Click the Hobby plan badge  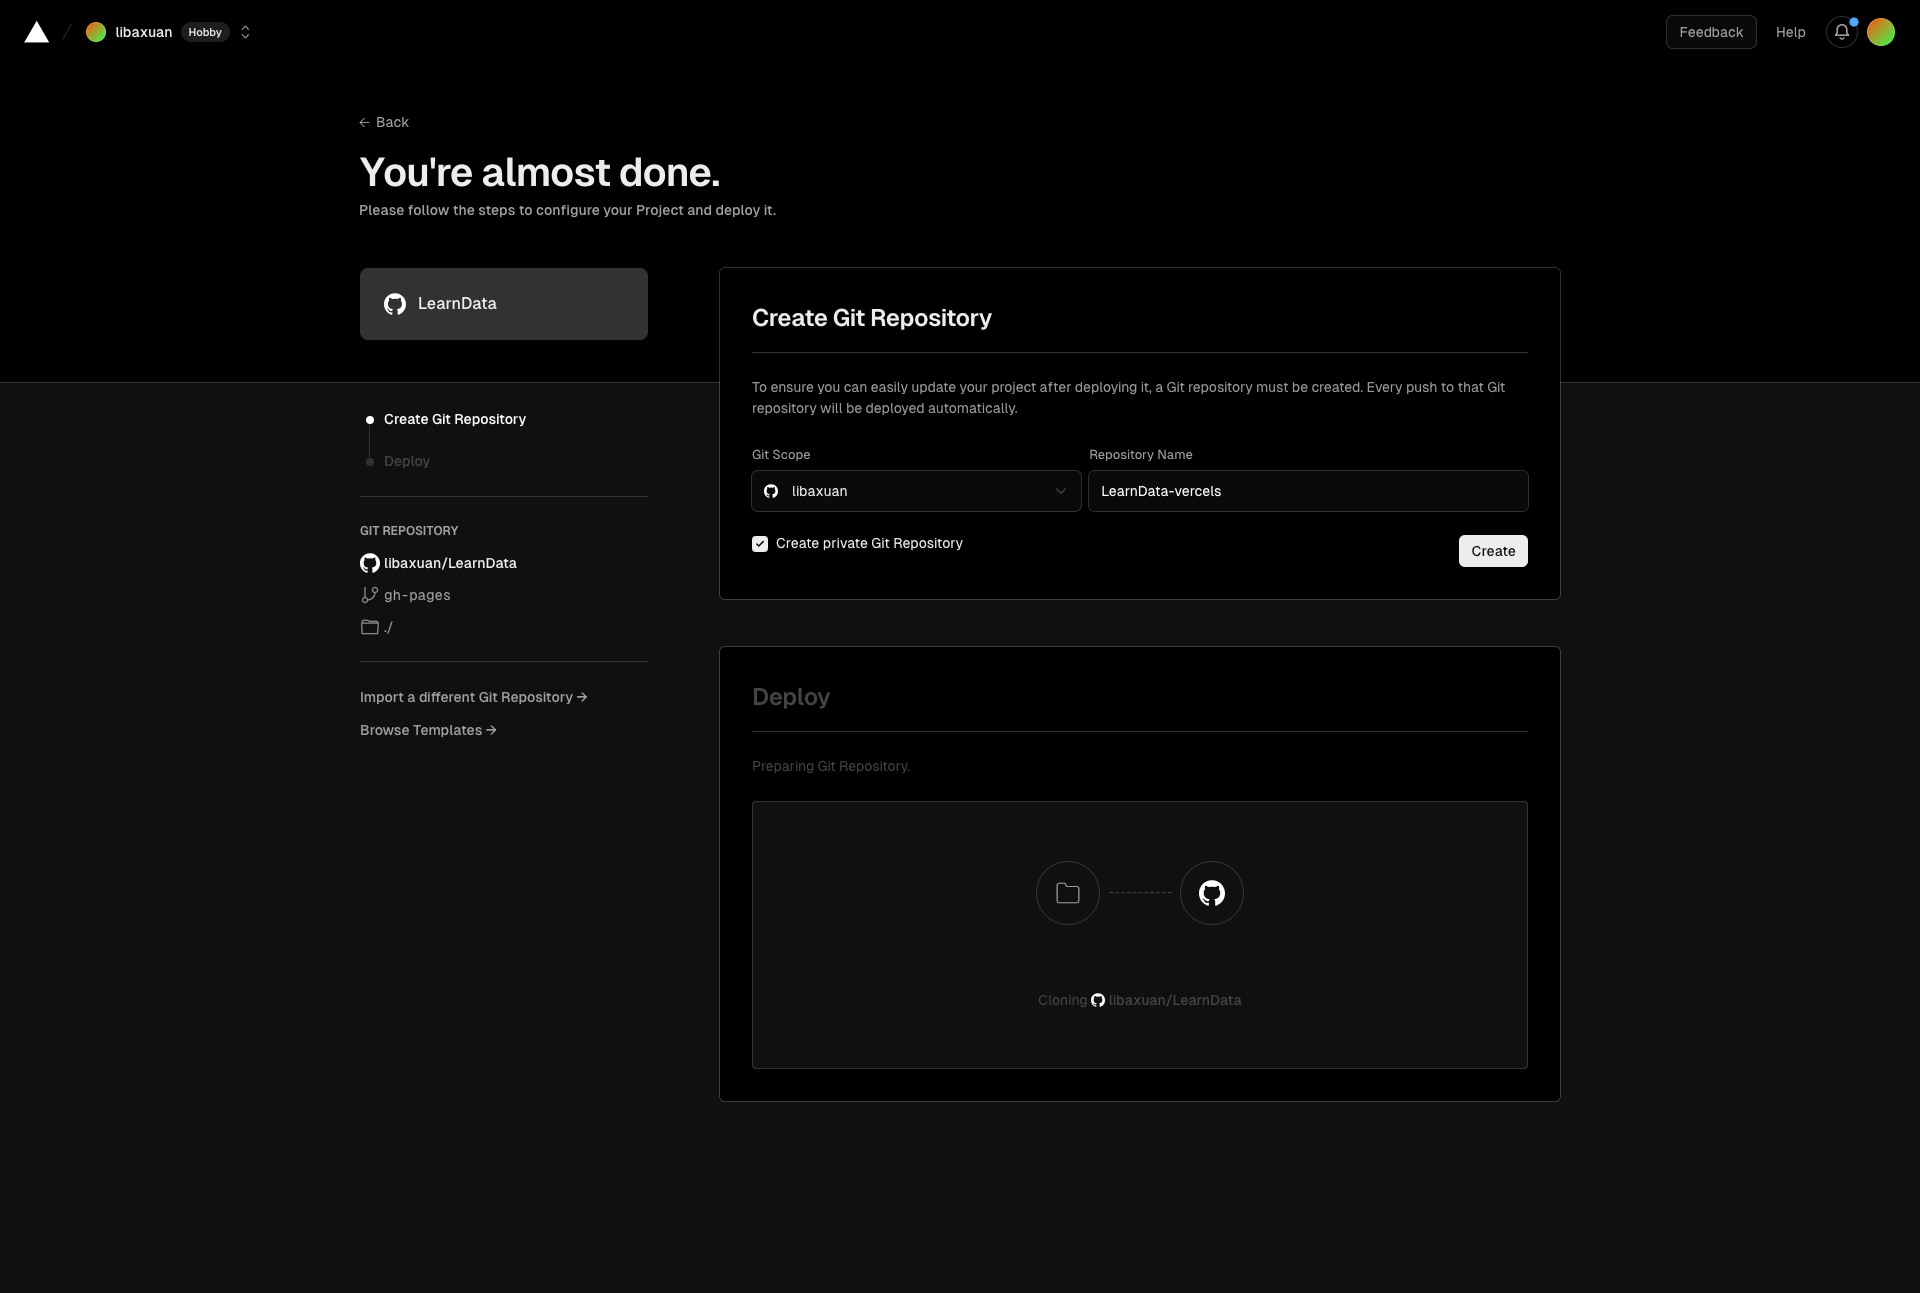point(205,32)
